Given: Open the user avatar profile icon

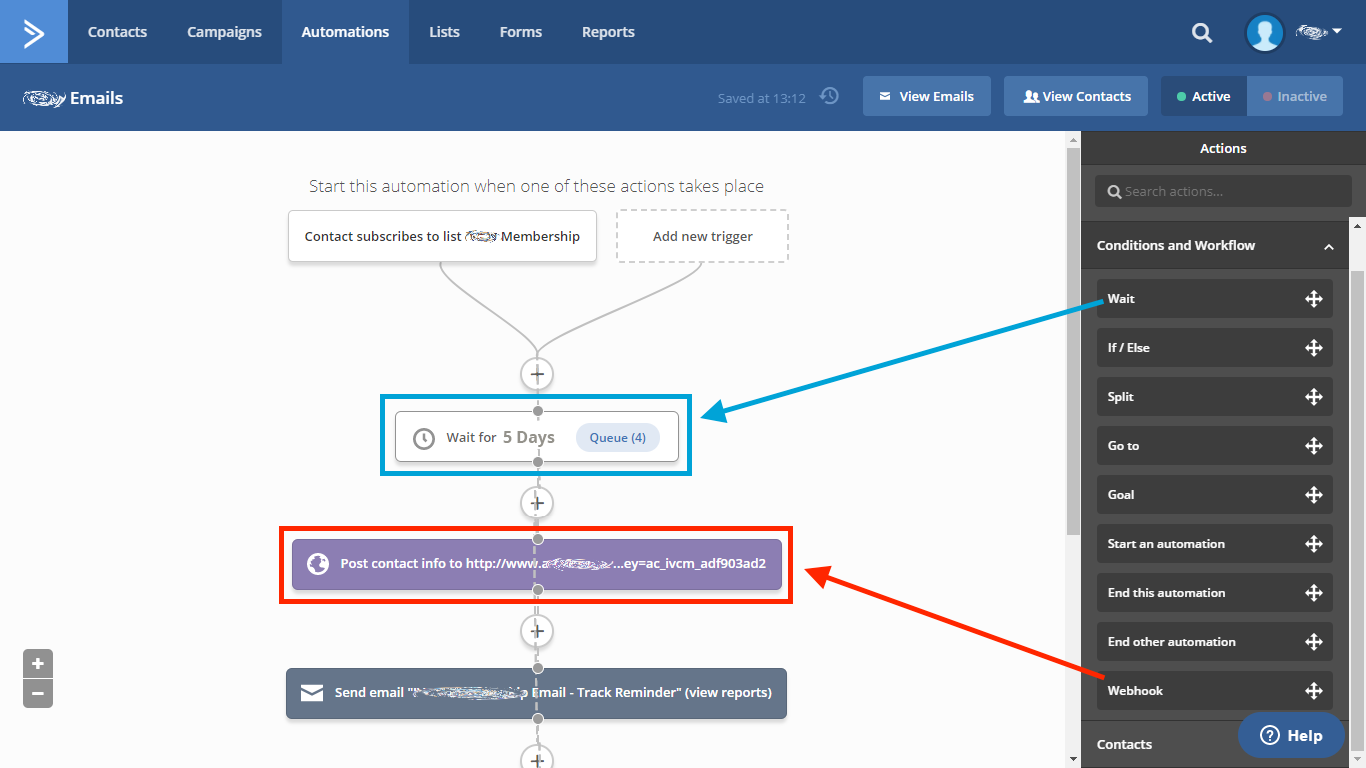Looking at the screenshot, I should 1265,32.
